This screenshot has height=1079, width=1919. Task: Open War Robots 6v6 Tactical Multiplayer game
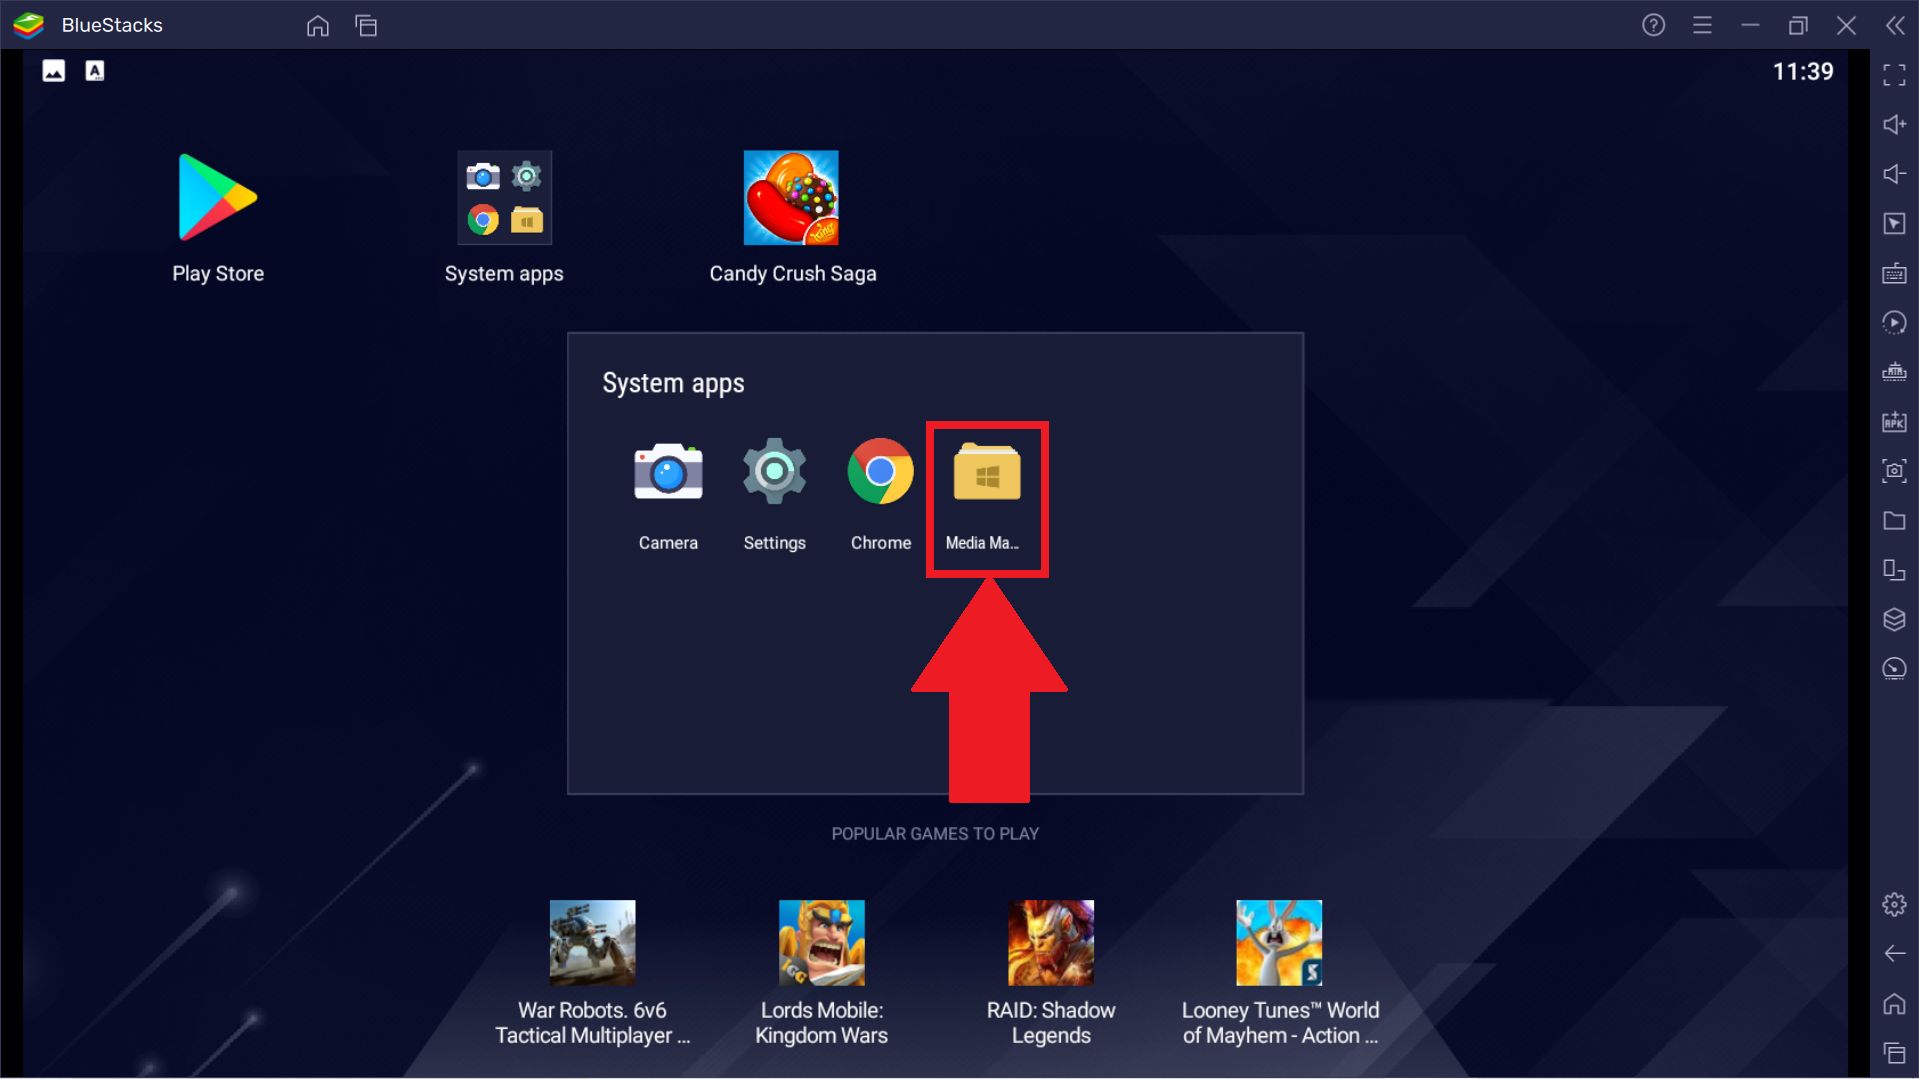coord(592,943)
